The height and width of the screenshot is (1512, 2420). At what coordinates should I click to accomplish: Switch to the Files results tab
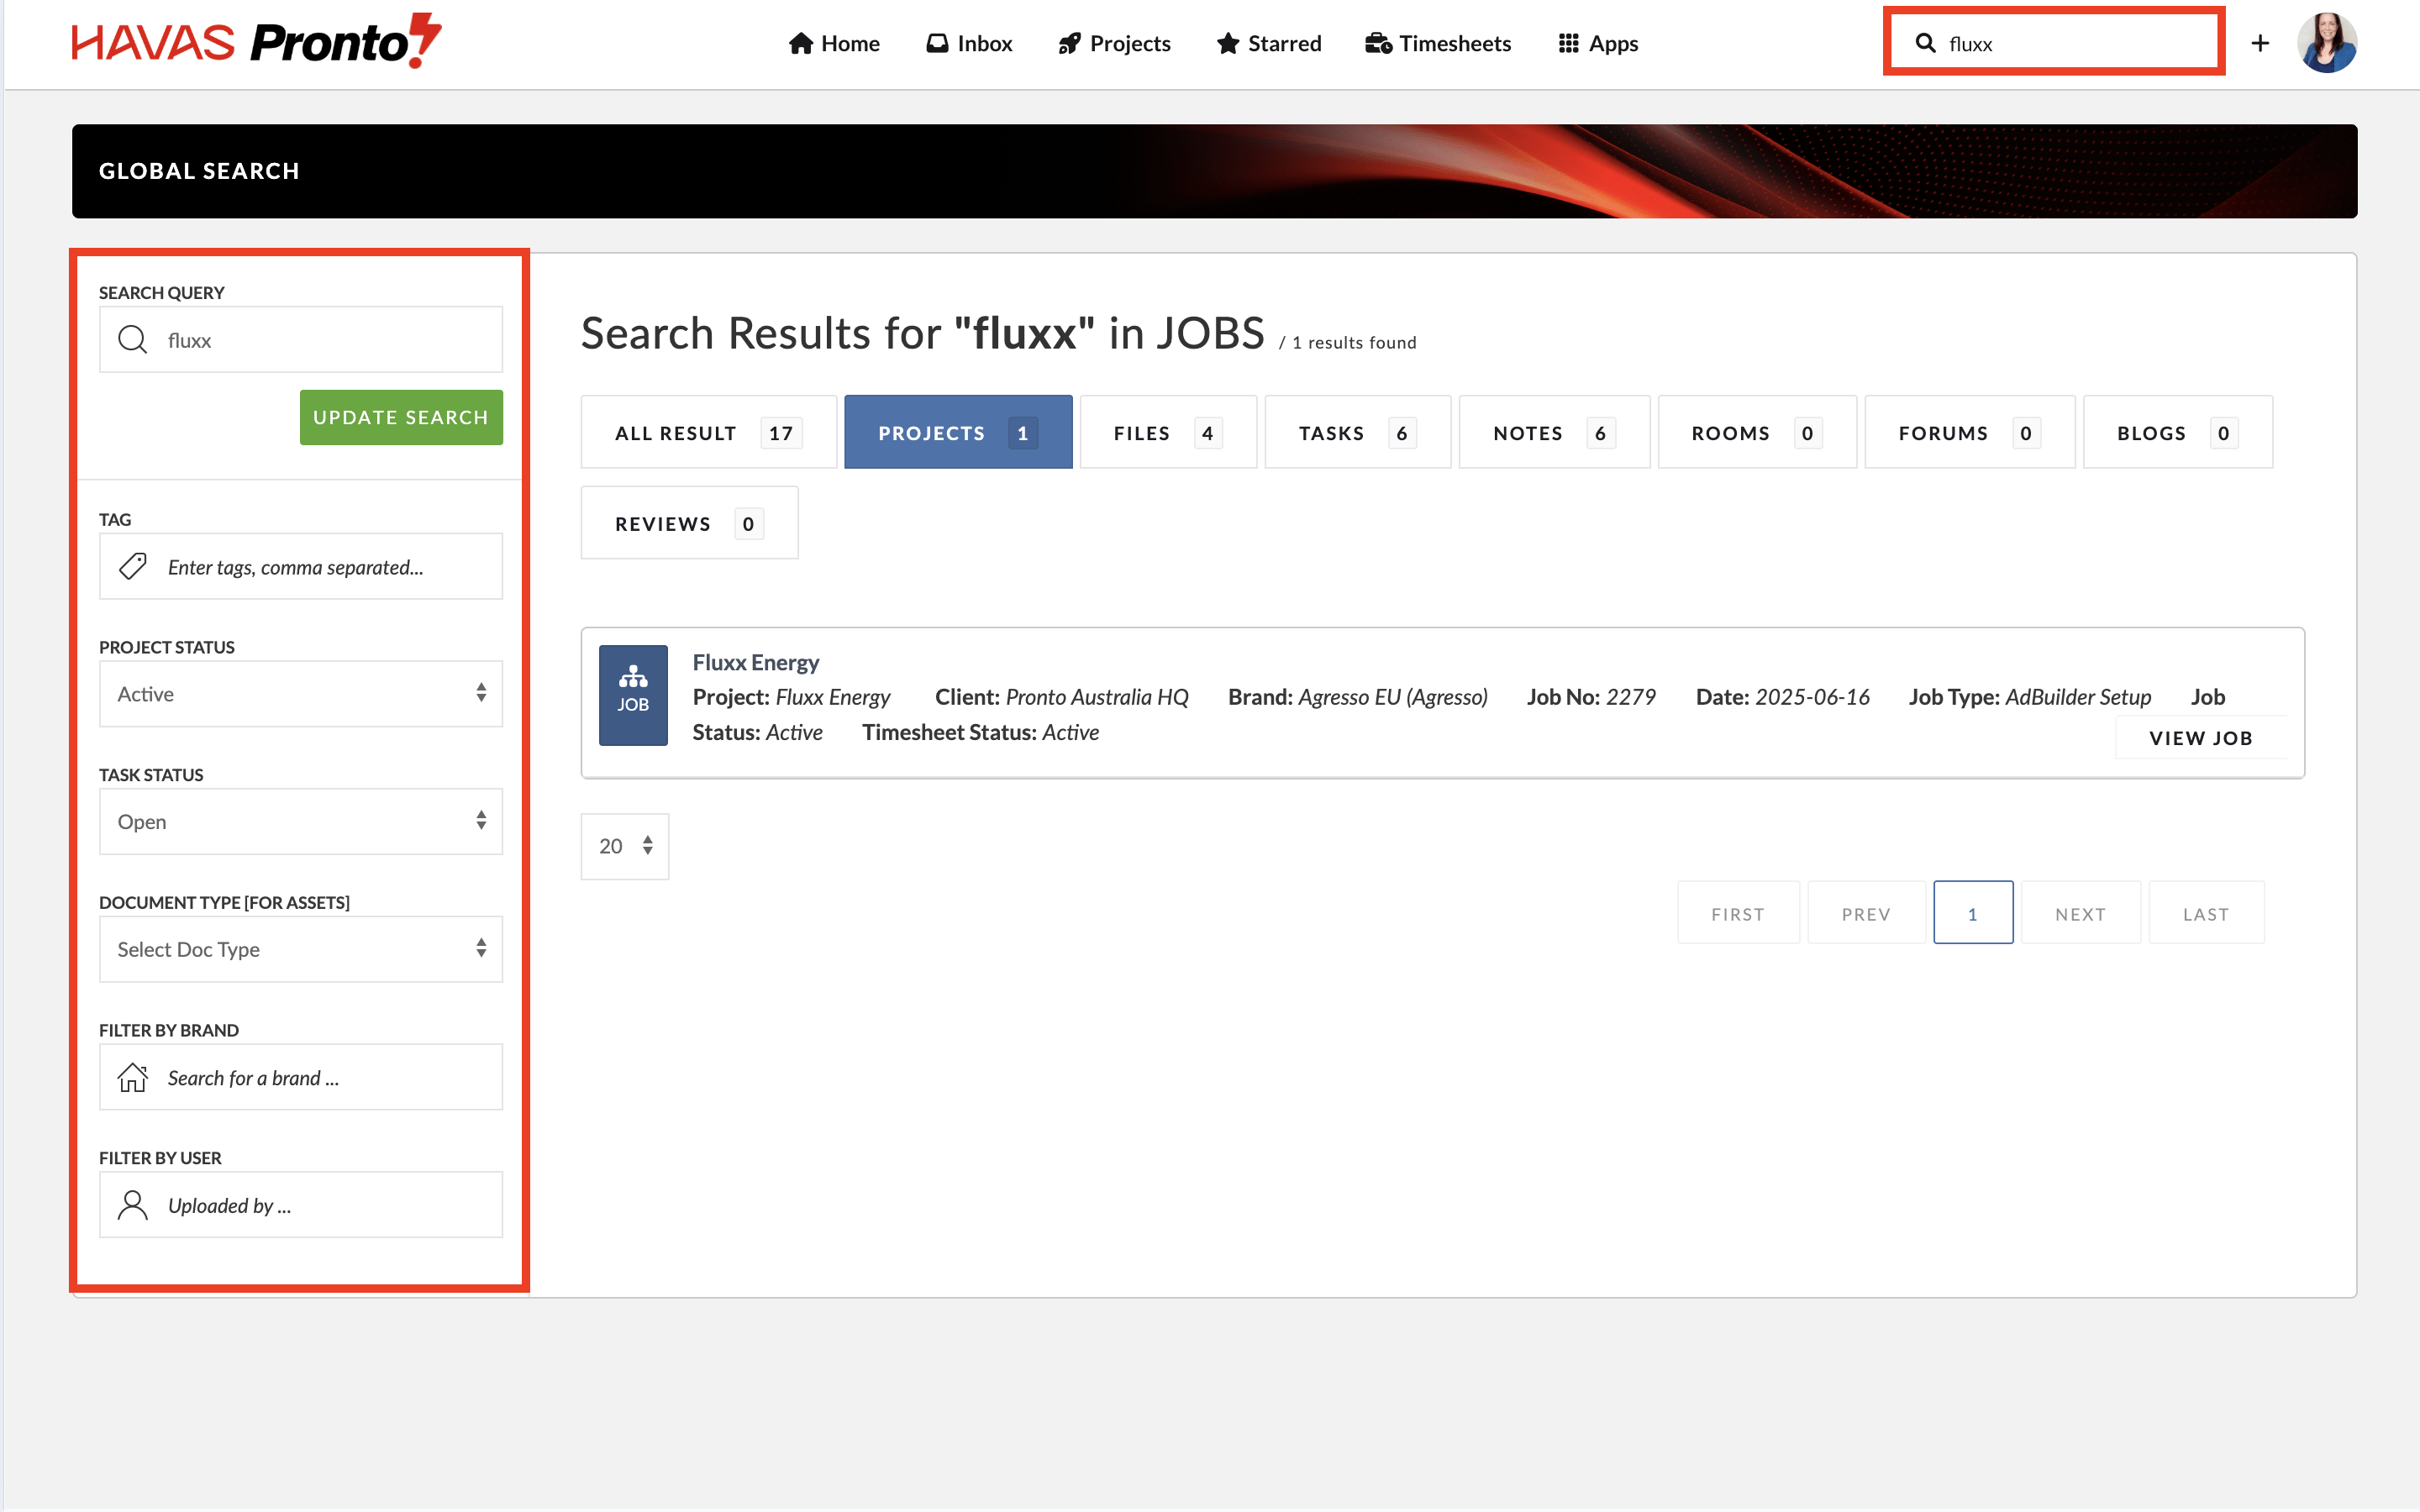pos(1167,433)
